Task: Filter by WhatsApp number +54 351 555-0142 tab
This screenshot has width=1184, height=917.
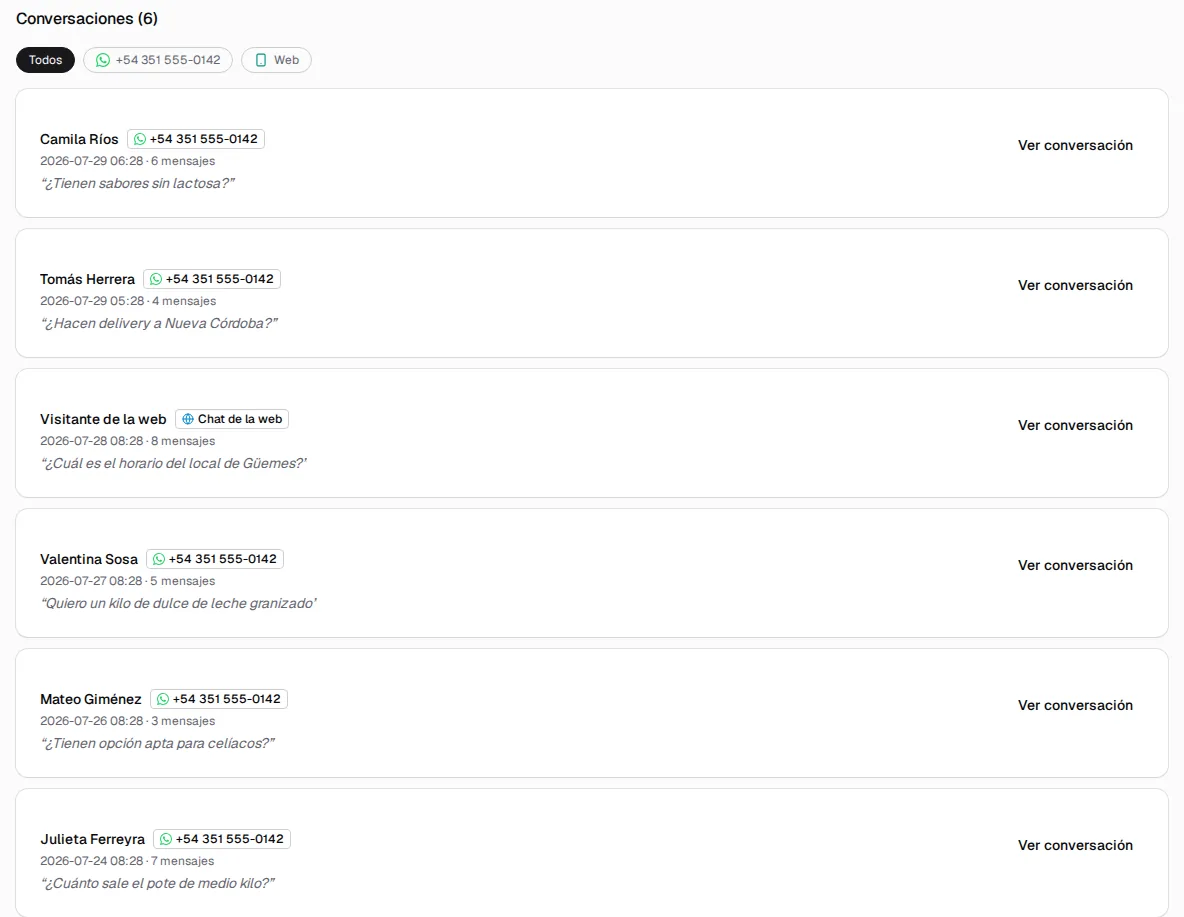Action: tap(158, 60)
